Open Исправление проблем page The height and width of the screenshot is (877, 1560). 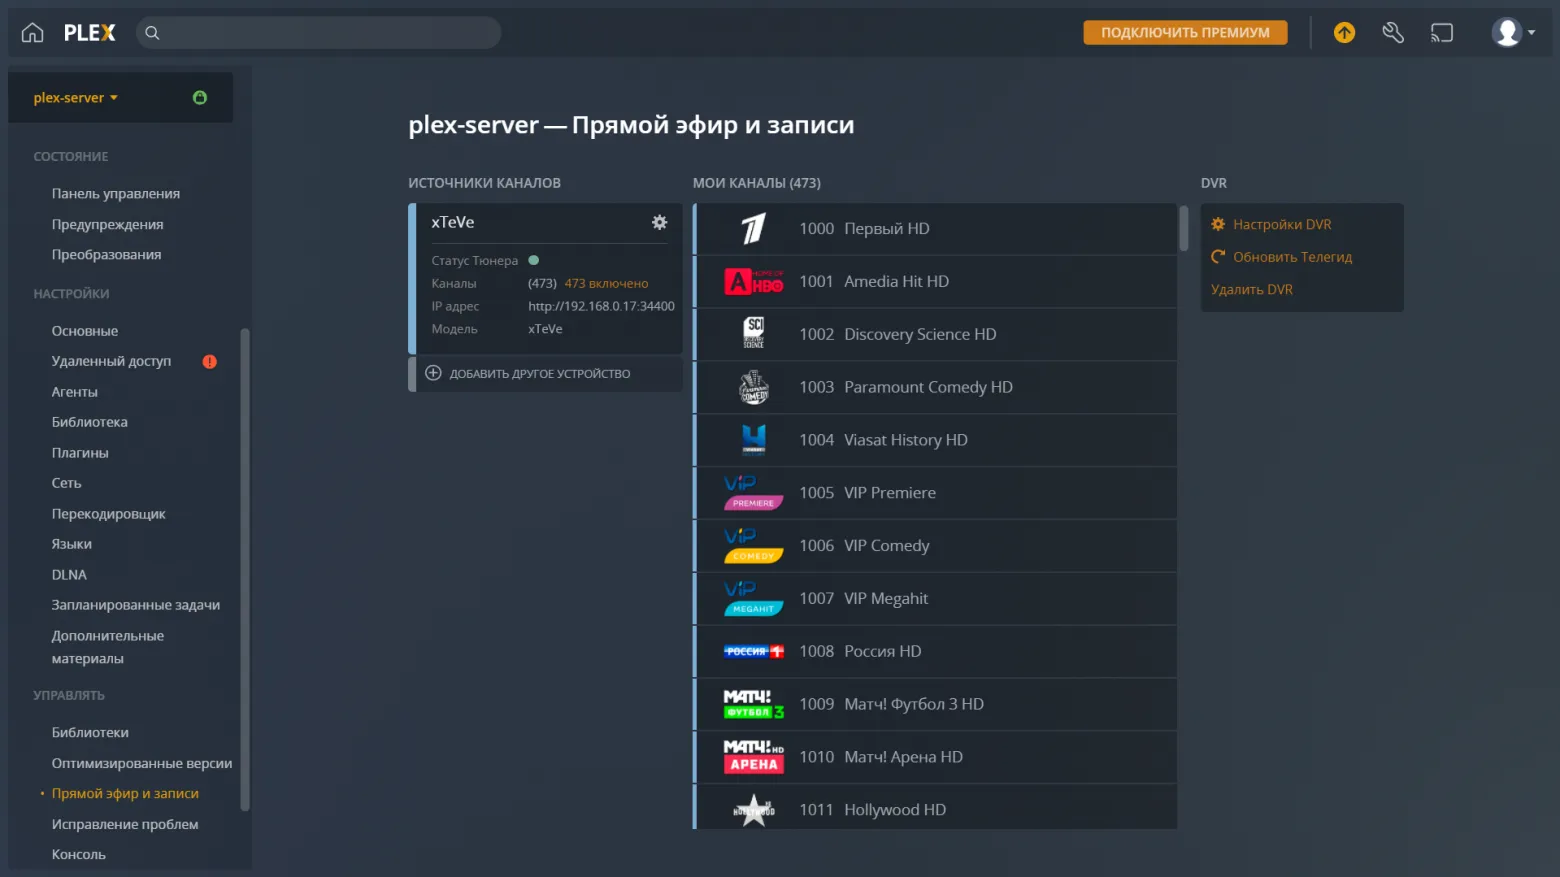coord(125,824)
